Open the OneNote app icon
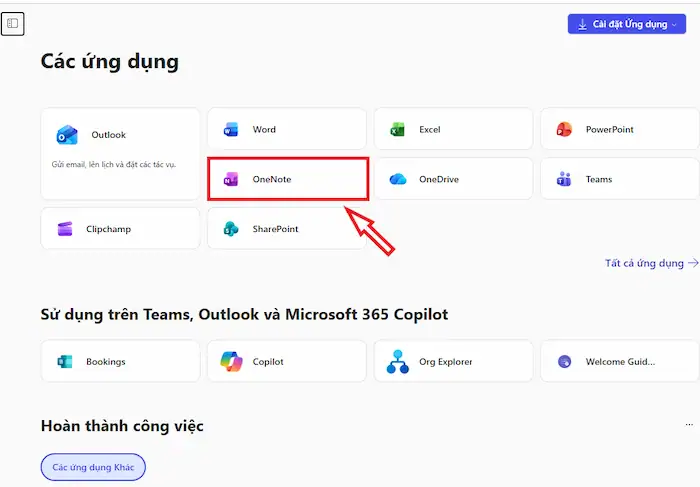The width and height of the screenshot is (700, 487). (231, 180)
